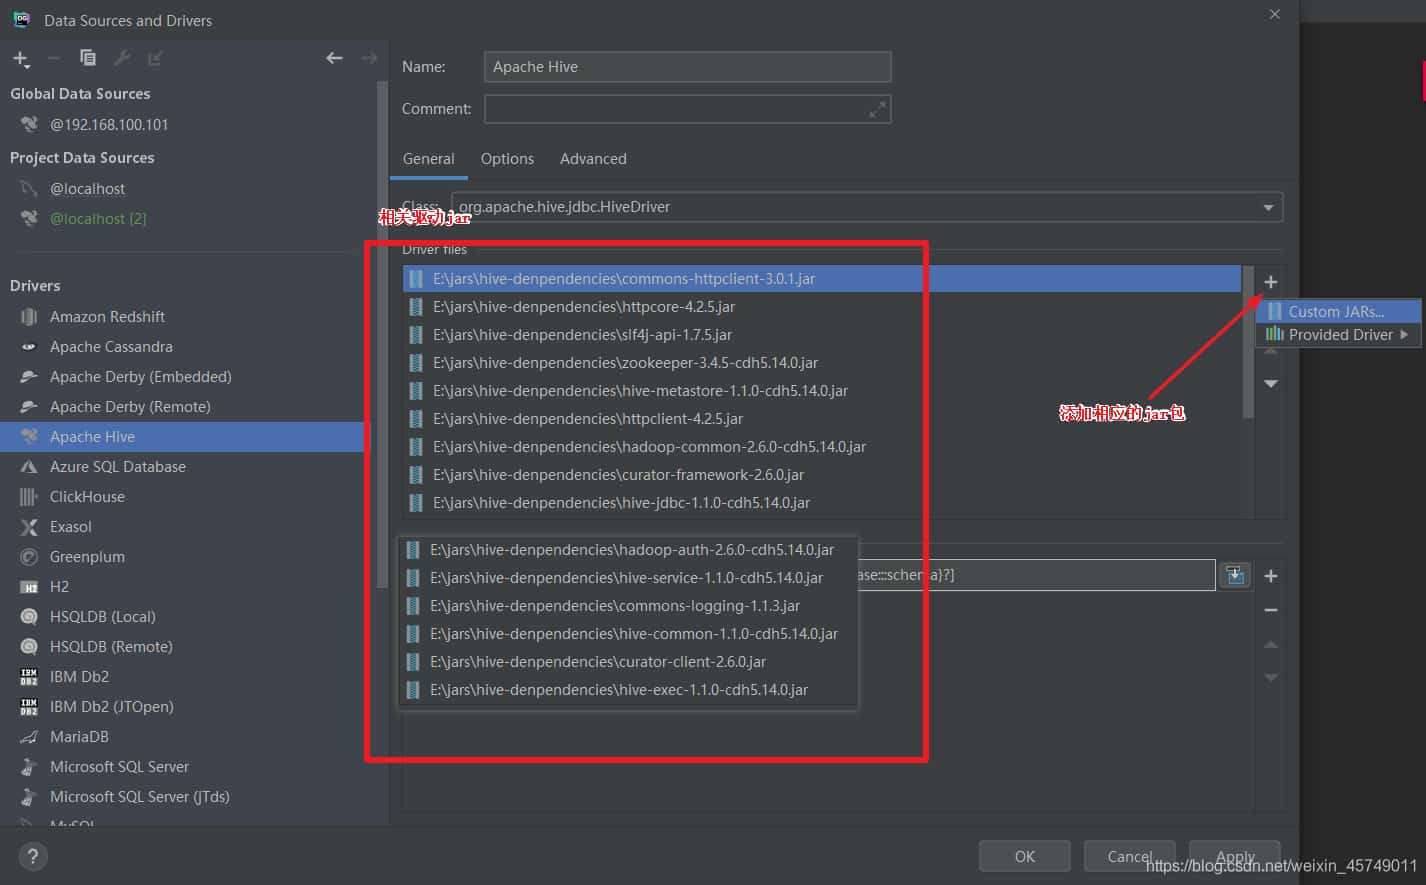This screenshot has width=1426, height=885.
Task: Open the wrench settings icon in toolbar
Action: click(122, 58)
